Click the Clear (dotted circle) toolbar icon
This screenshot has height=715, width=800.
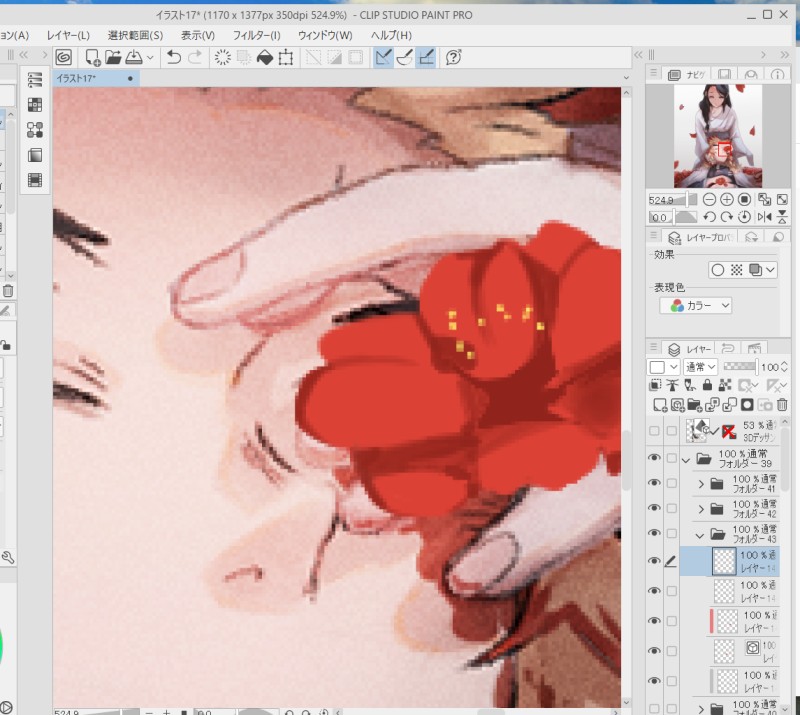pos(222,57)
